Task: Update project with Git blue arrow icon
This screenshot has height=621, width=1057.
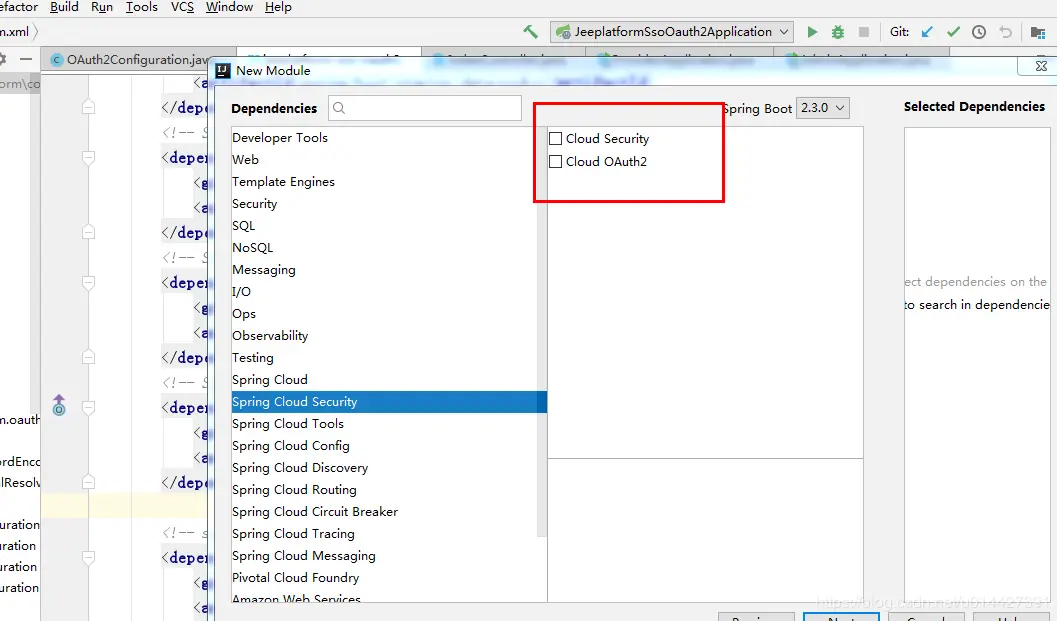Action: click(x=928, y=32)
